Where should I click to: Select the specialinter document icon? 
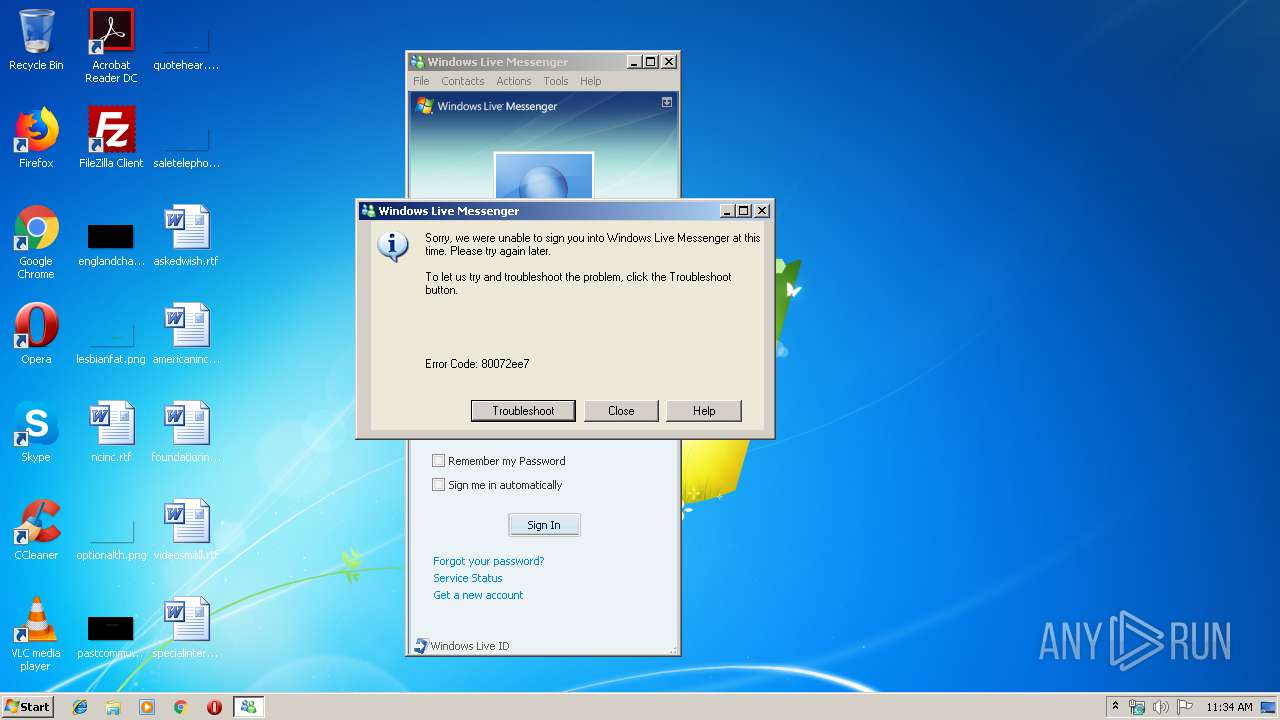tap(186, 628)
